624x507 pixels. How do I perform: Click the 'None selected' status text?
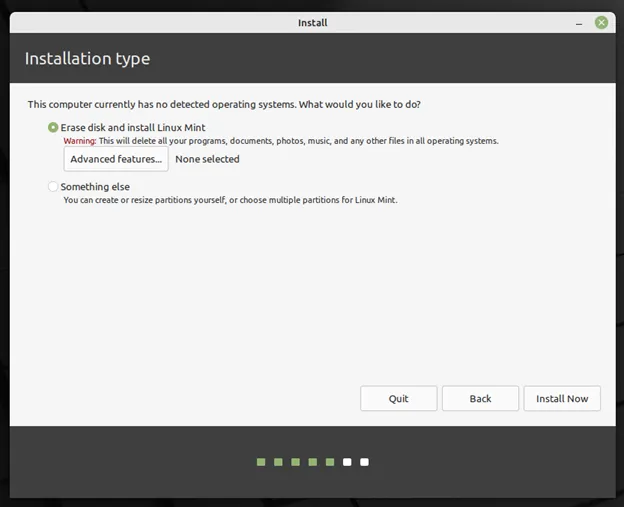[x=207, y=159]
